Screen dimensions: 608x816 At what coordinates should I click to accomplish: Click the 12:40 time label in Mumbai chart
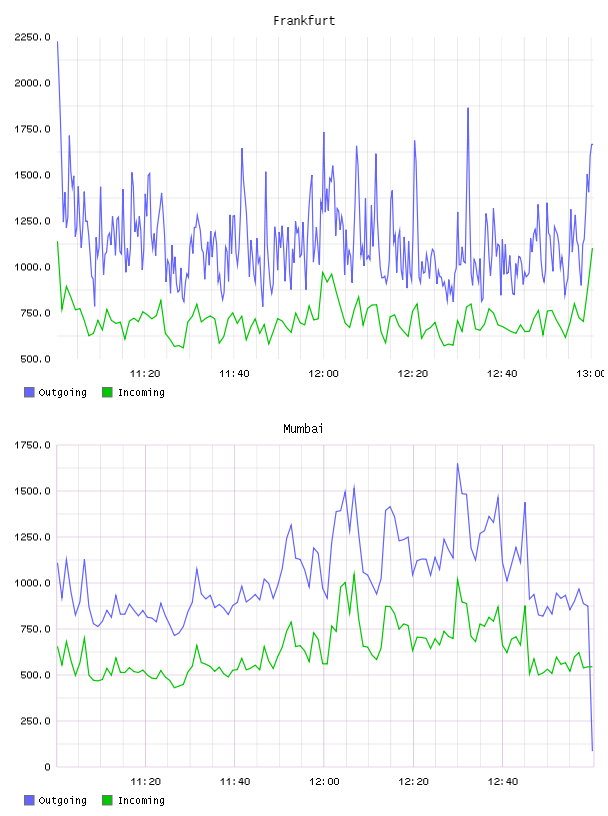coord(502,782)
